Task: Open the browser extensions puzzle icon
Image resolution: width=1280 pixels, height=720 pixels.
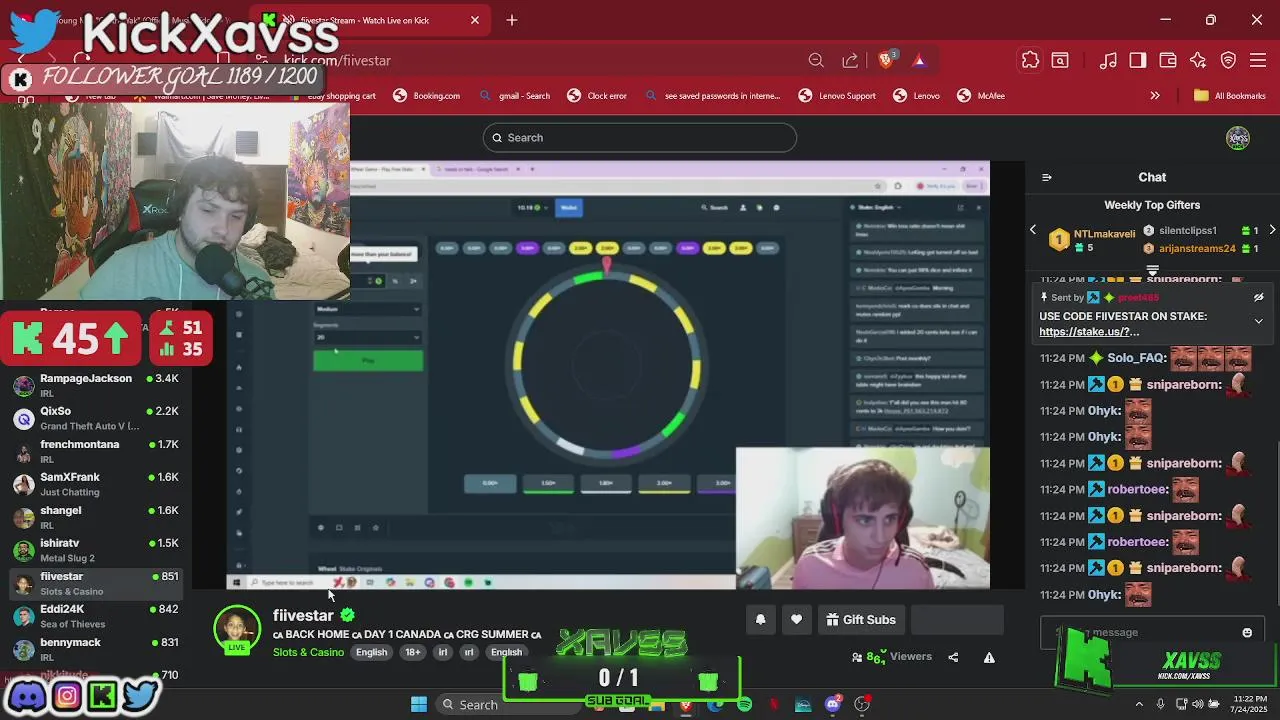Action: point(1030,61)
